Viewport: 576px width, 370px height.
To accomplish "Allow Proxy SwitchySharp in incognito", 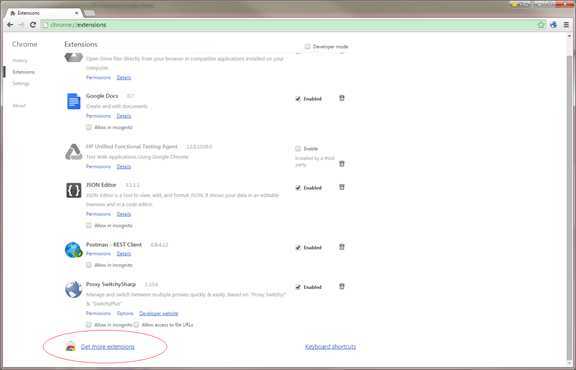I will pos(89,325).
